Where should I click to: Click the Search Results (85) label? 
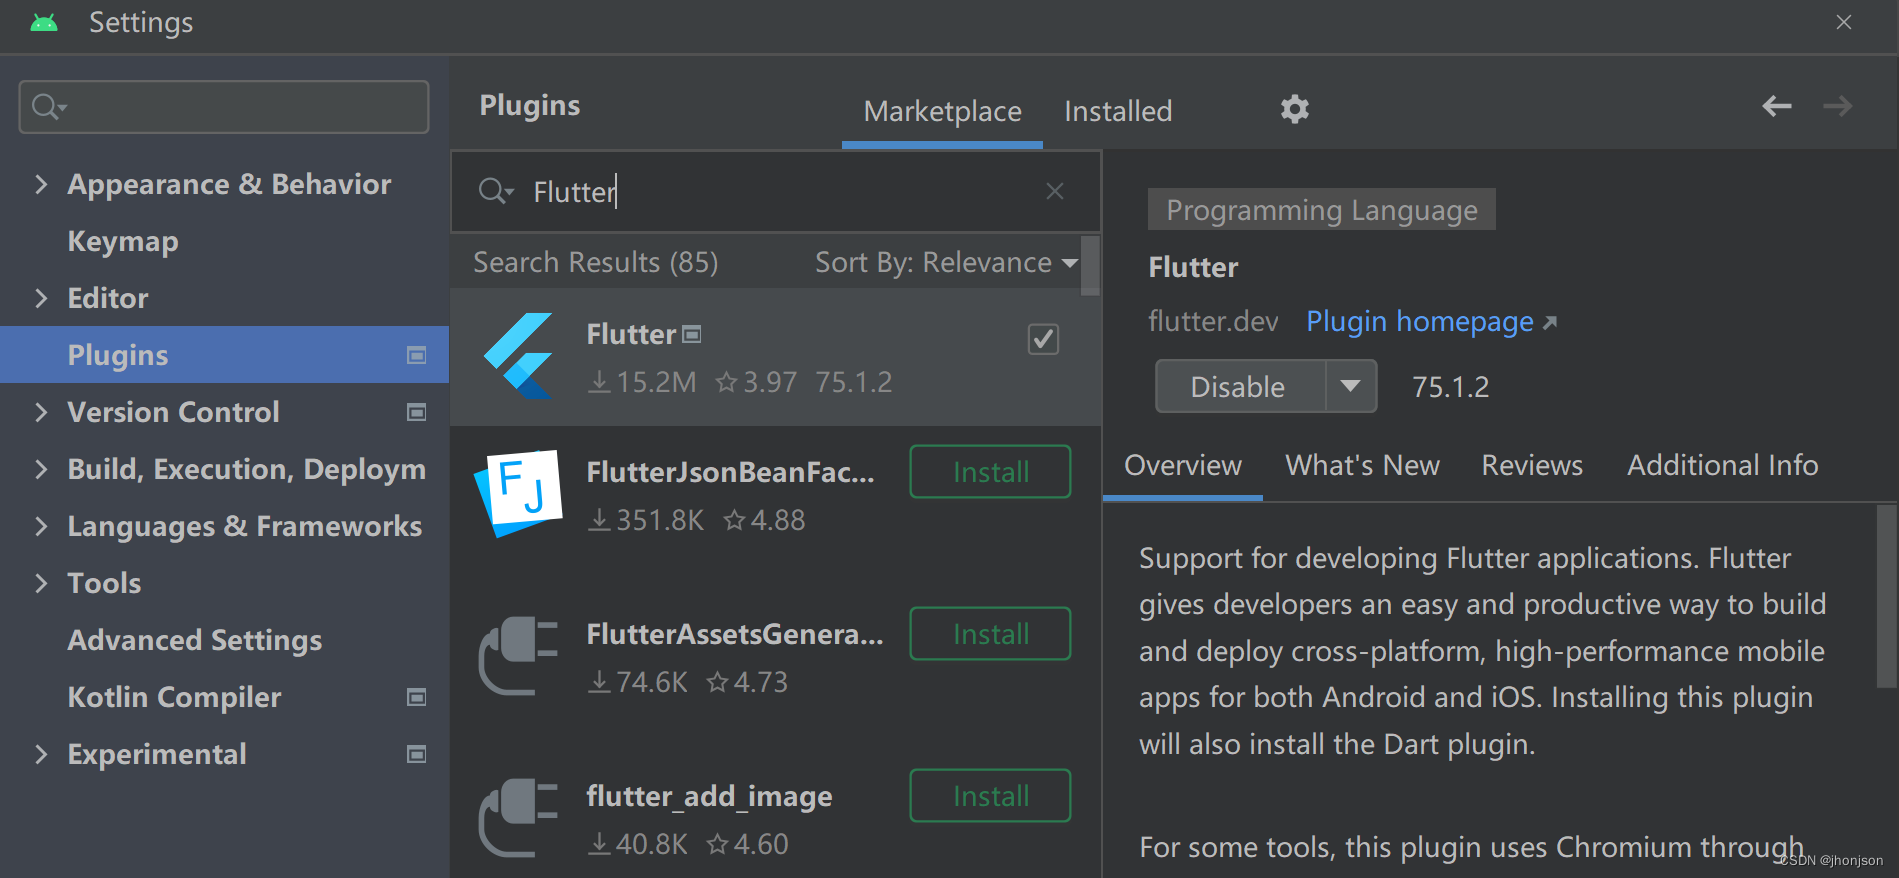pos(596,262)
